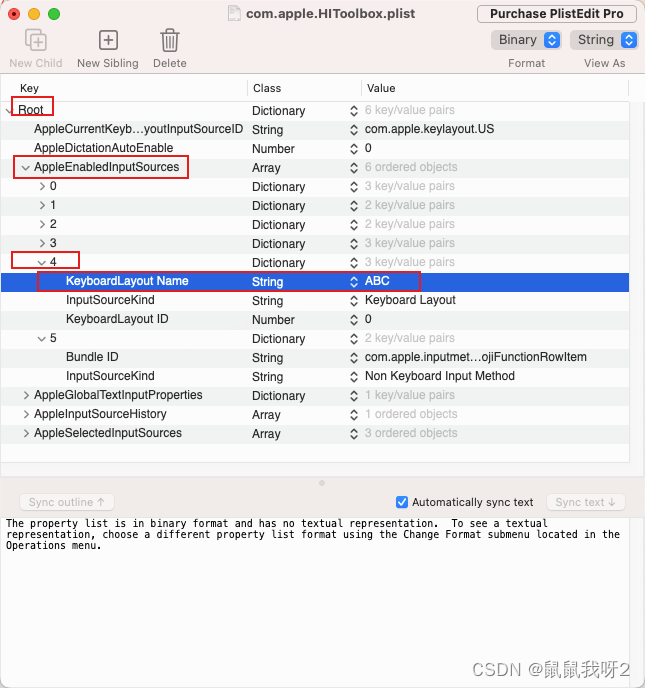
Task: Open class stepper for KeyboardLayout ID row
Action: (354, 319)
